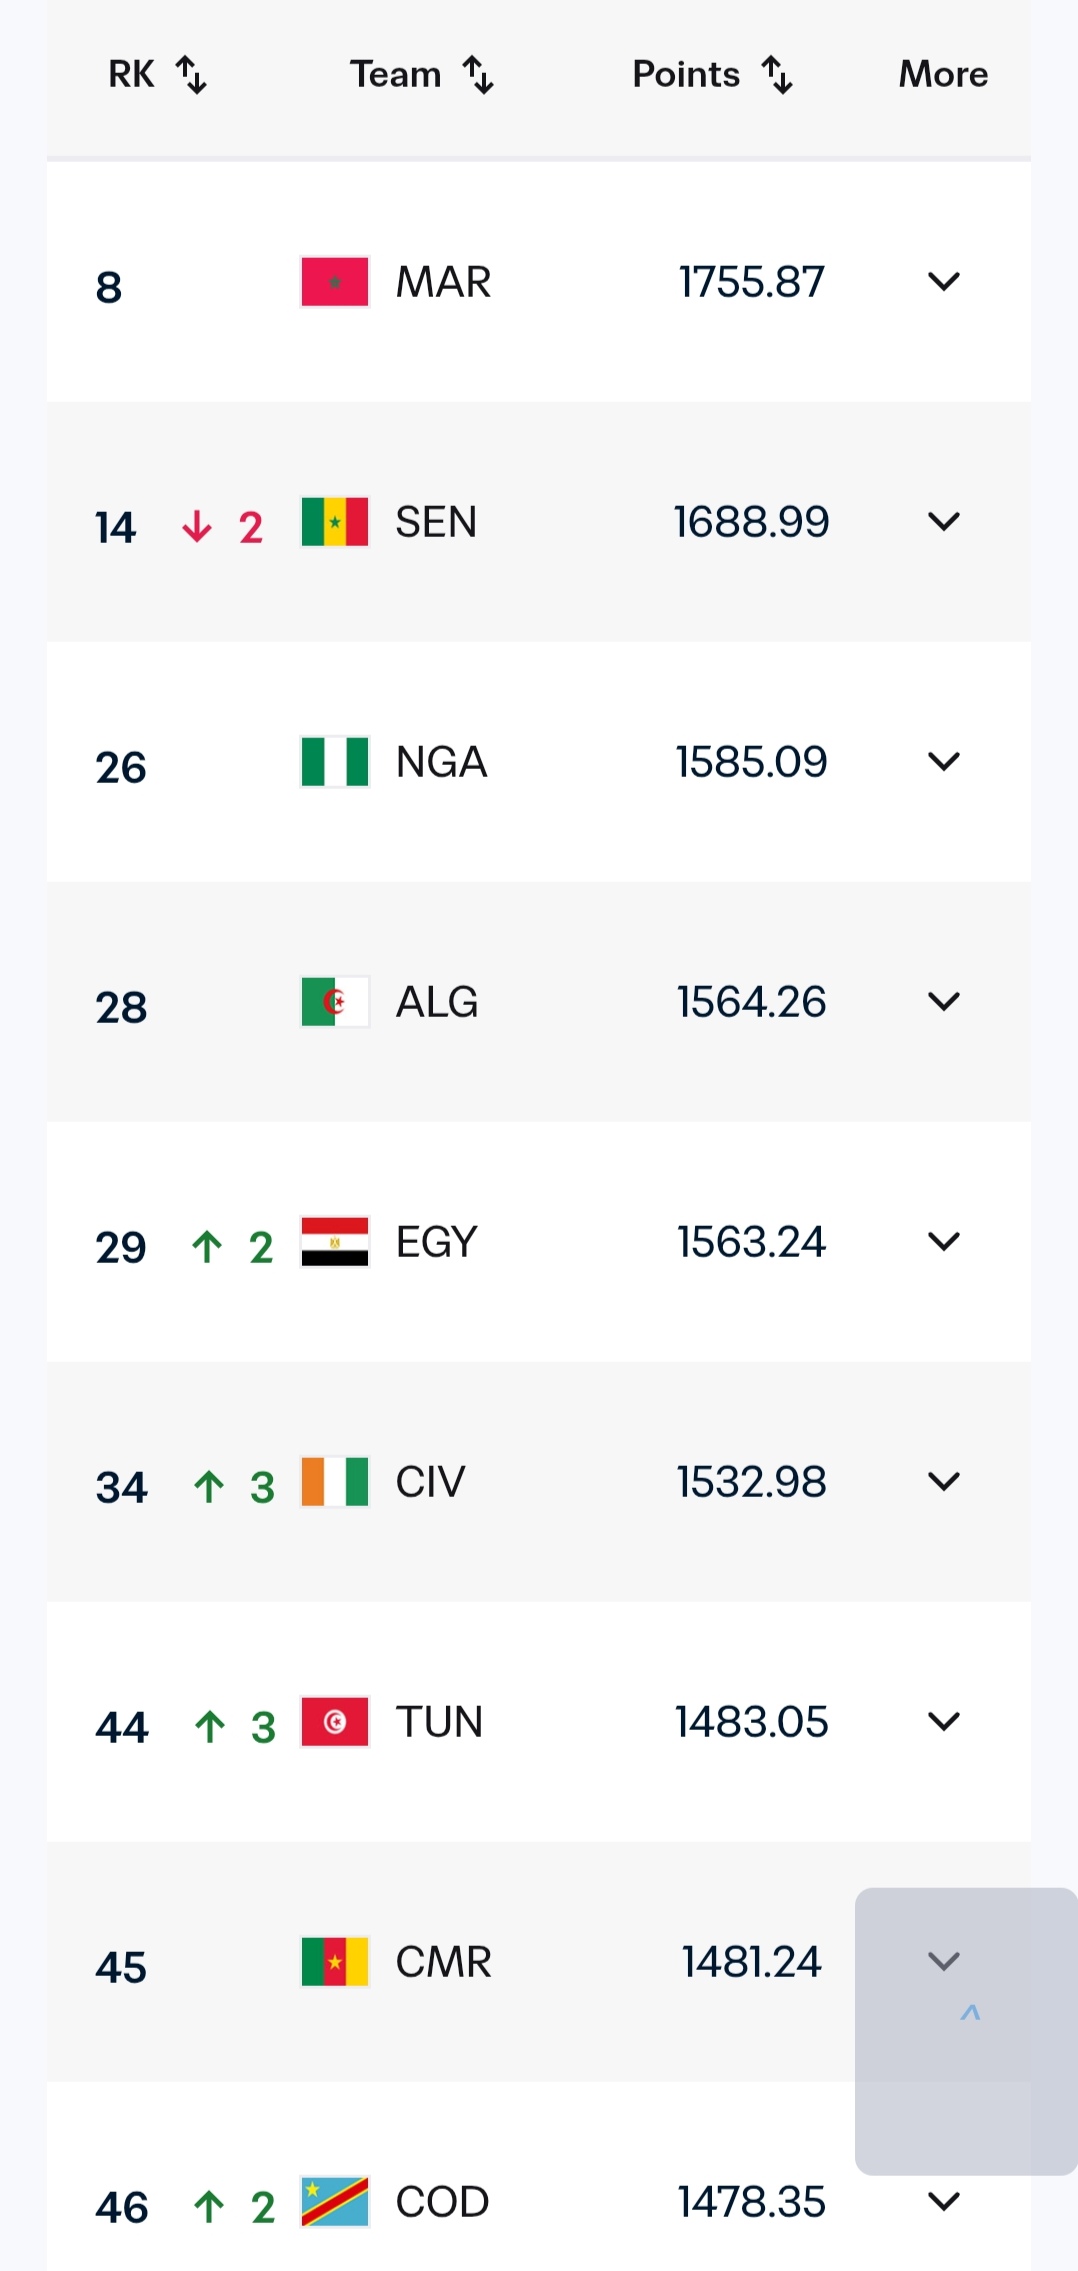Click the Algeria flag icon
1078x2271 pixels.
click(x=335, y=1002)
